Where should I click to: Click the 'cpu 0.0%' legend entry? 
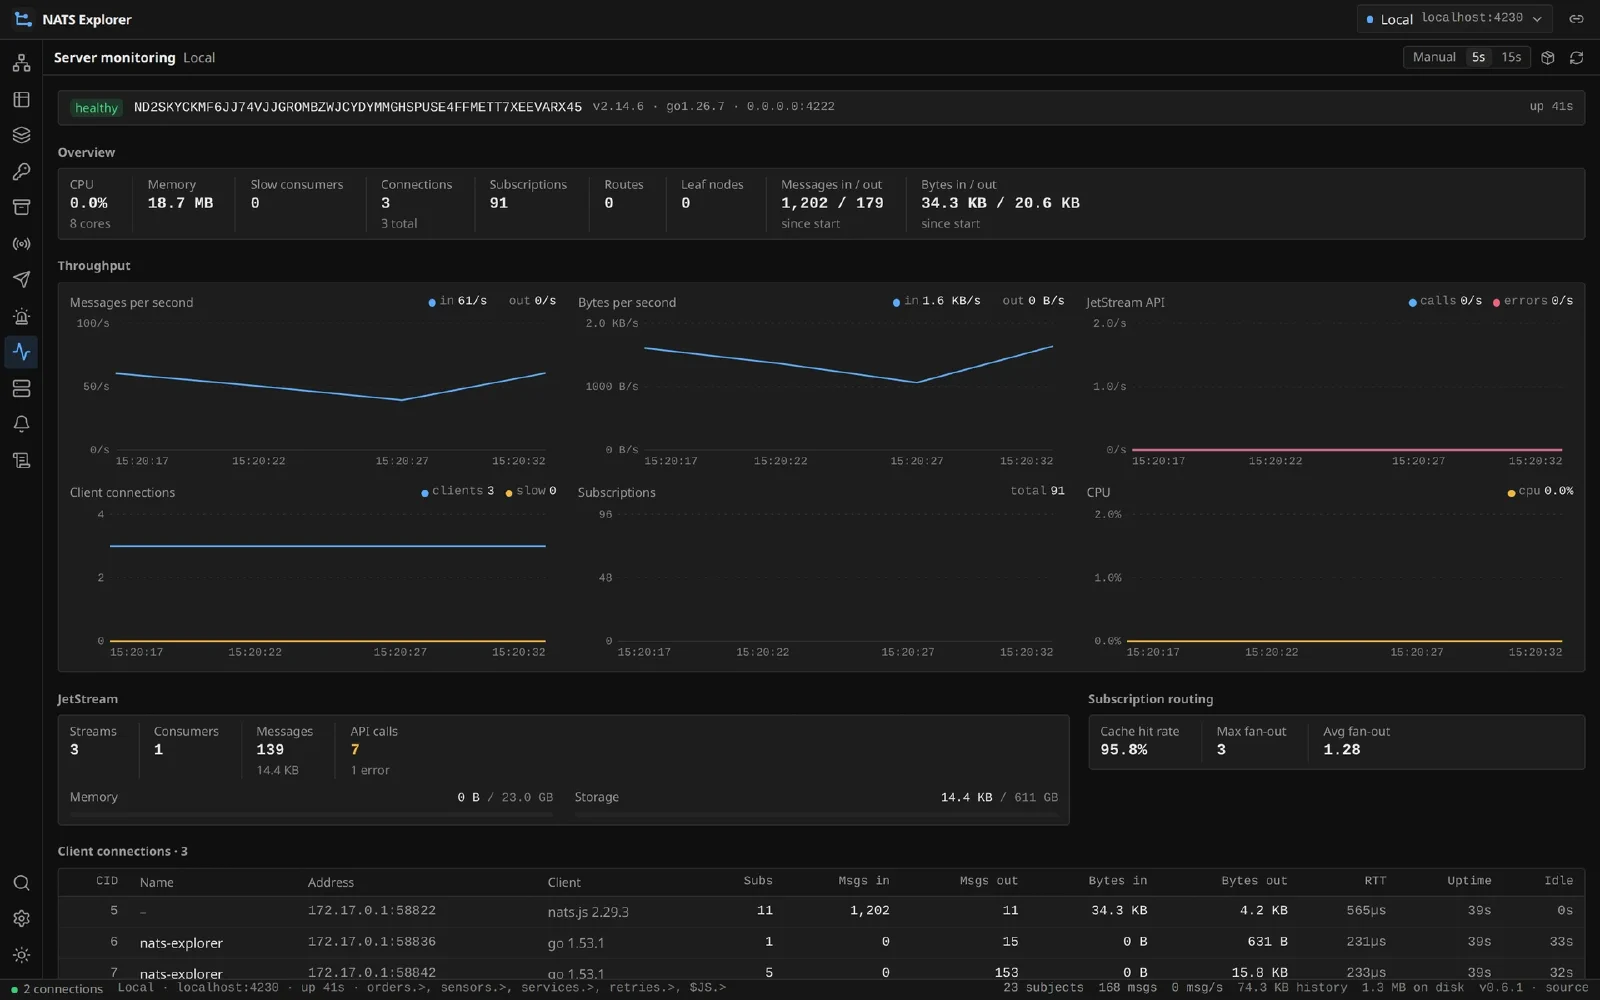point(1540,491)
